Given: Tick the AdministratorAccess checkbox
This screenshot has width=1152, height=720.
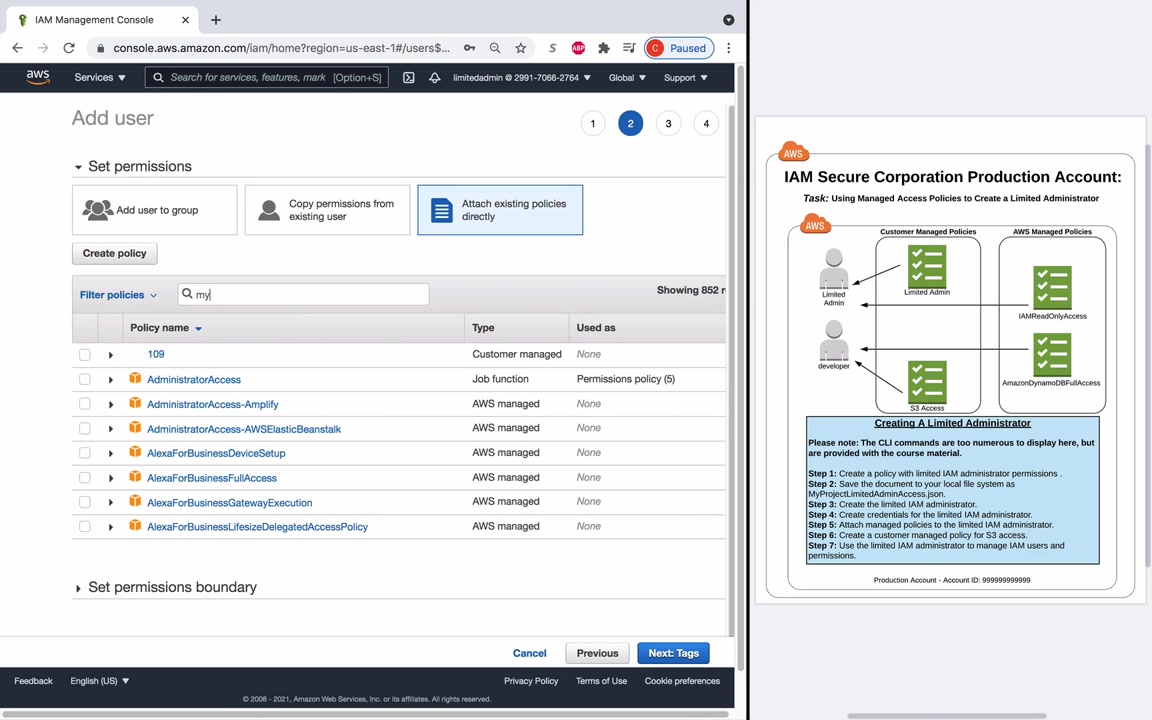Looking at the screenshot, I should [85, 379].
